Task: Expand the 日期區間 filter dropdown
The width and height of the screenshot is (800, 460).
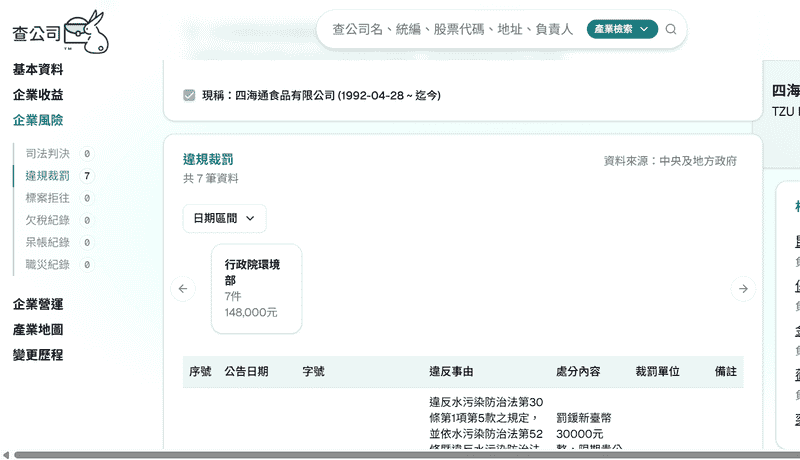Action: coord(224,217)
